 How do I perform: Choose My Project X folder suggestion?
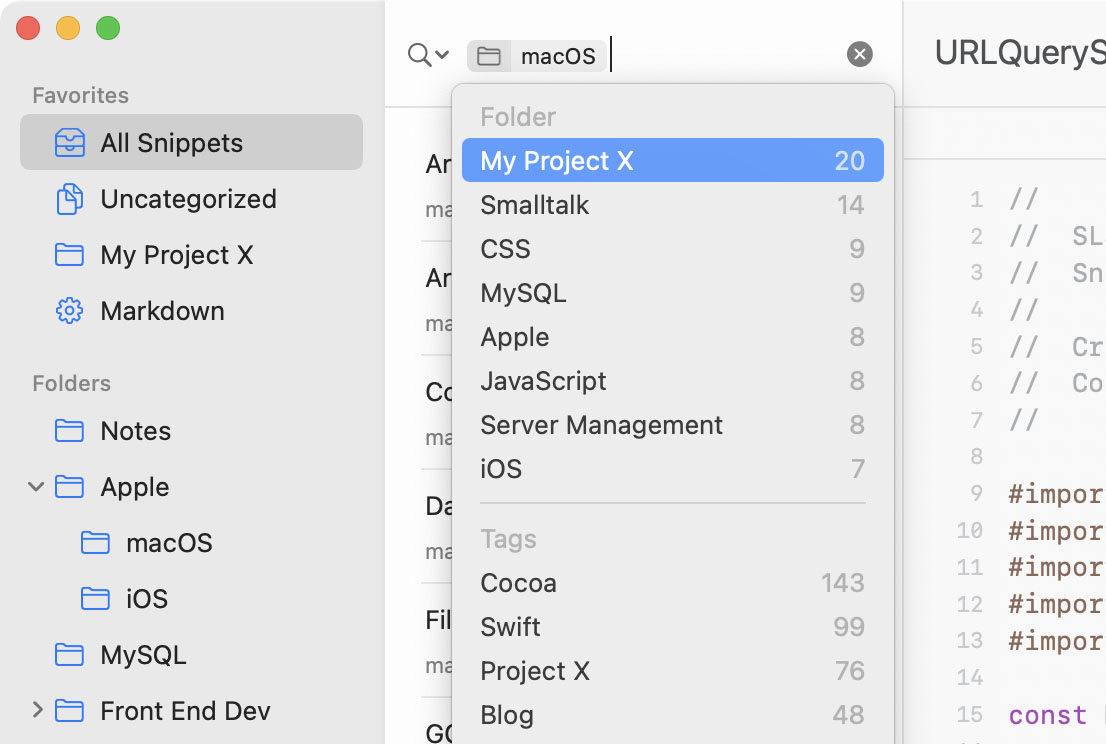(672, 160)
